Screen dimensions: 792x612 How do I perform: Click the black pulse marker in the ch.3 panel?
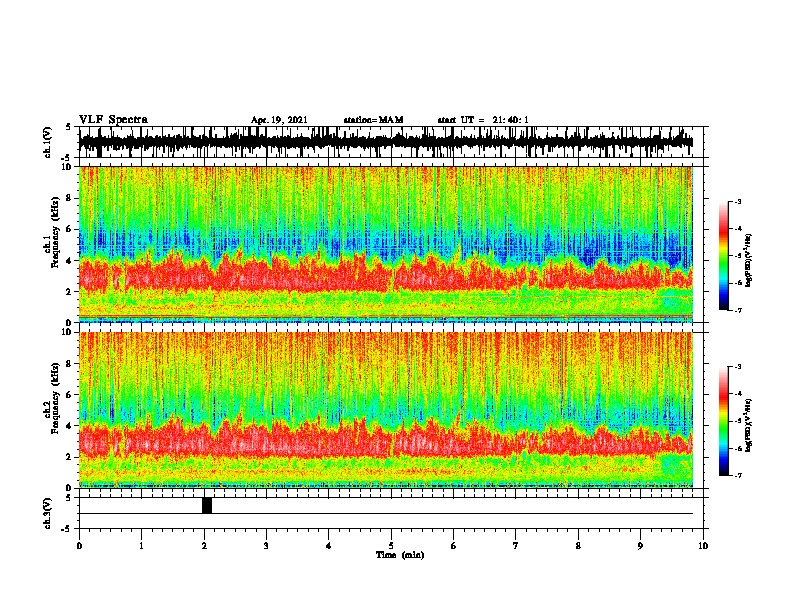click(x=207, y=505)
